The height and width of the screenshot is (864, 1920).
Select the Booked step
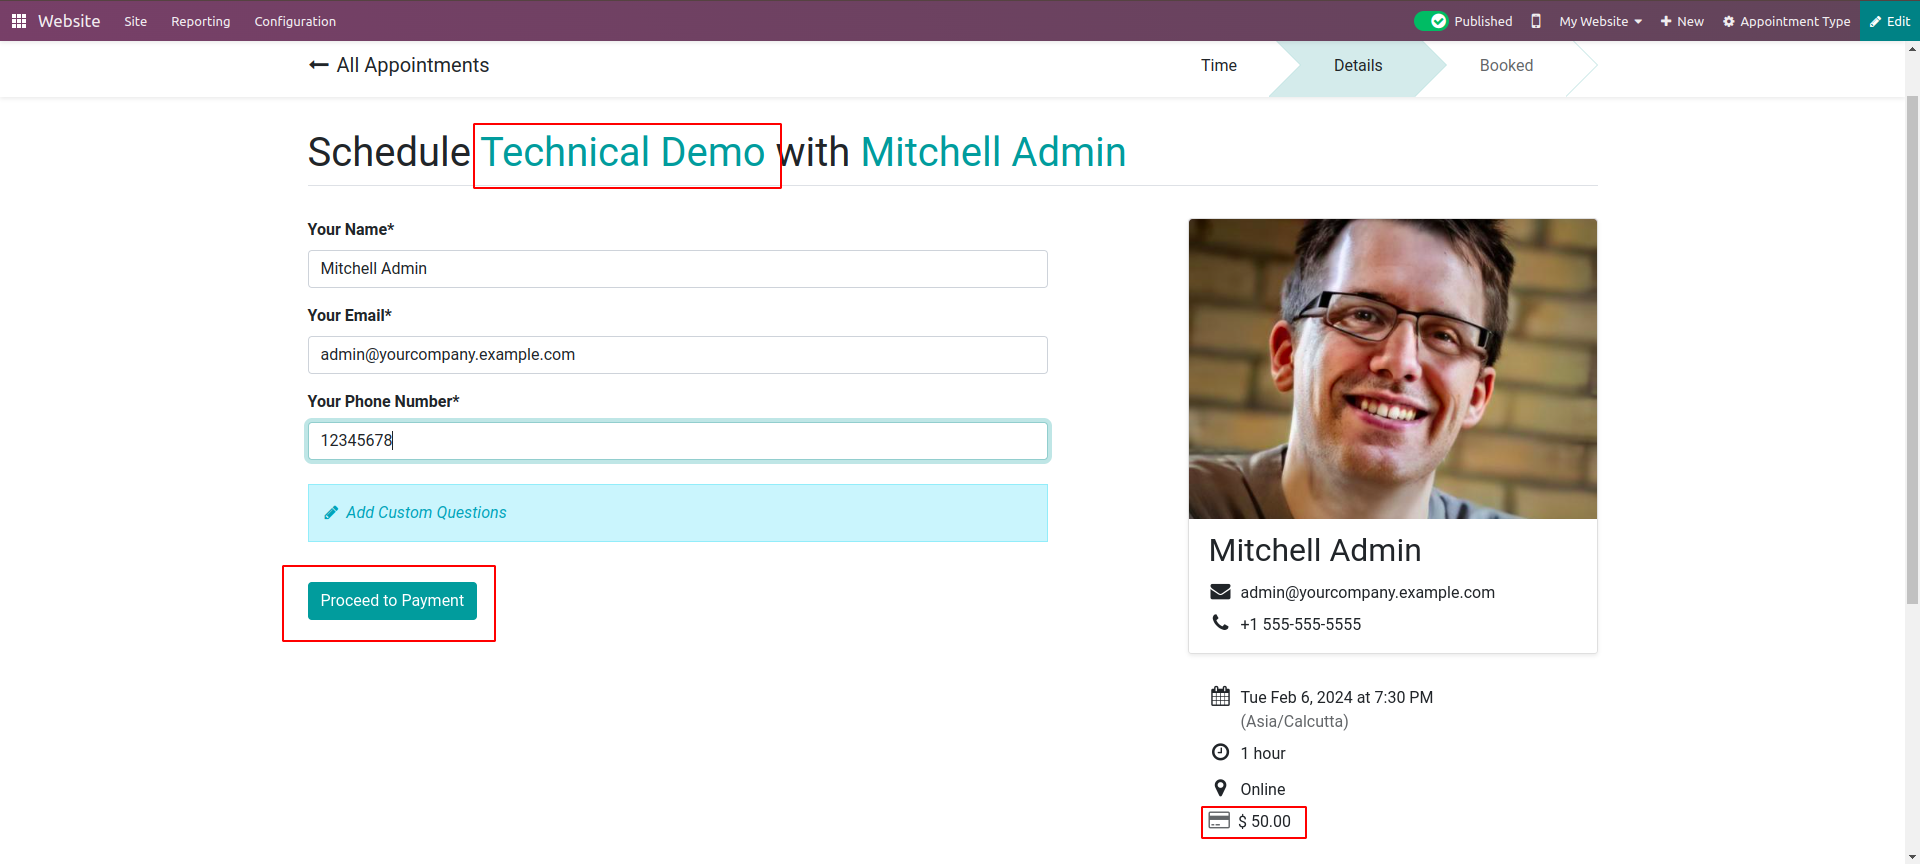tap(1506, 65)
